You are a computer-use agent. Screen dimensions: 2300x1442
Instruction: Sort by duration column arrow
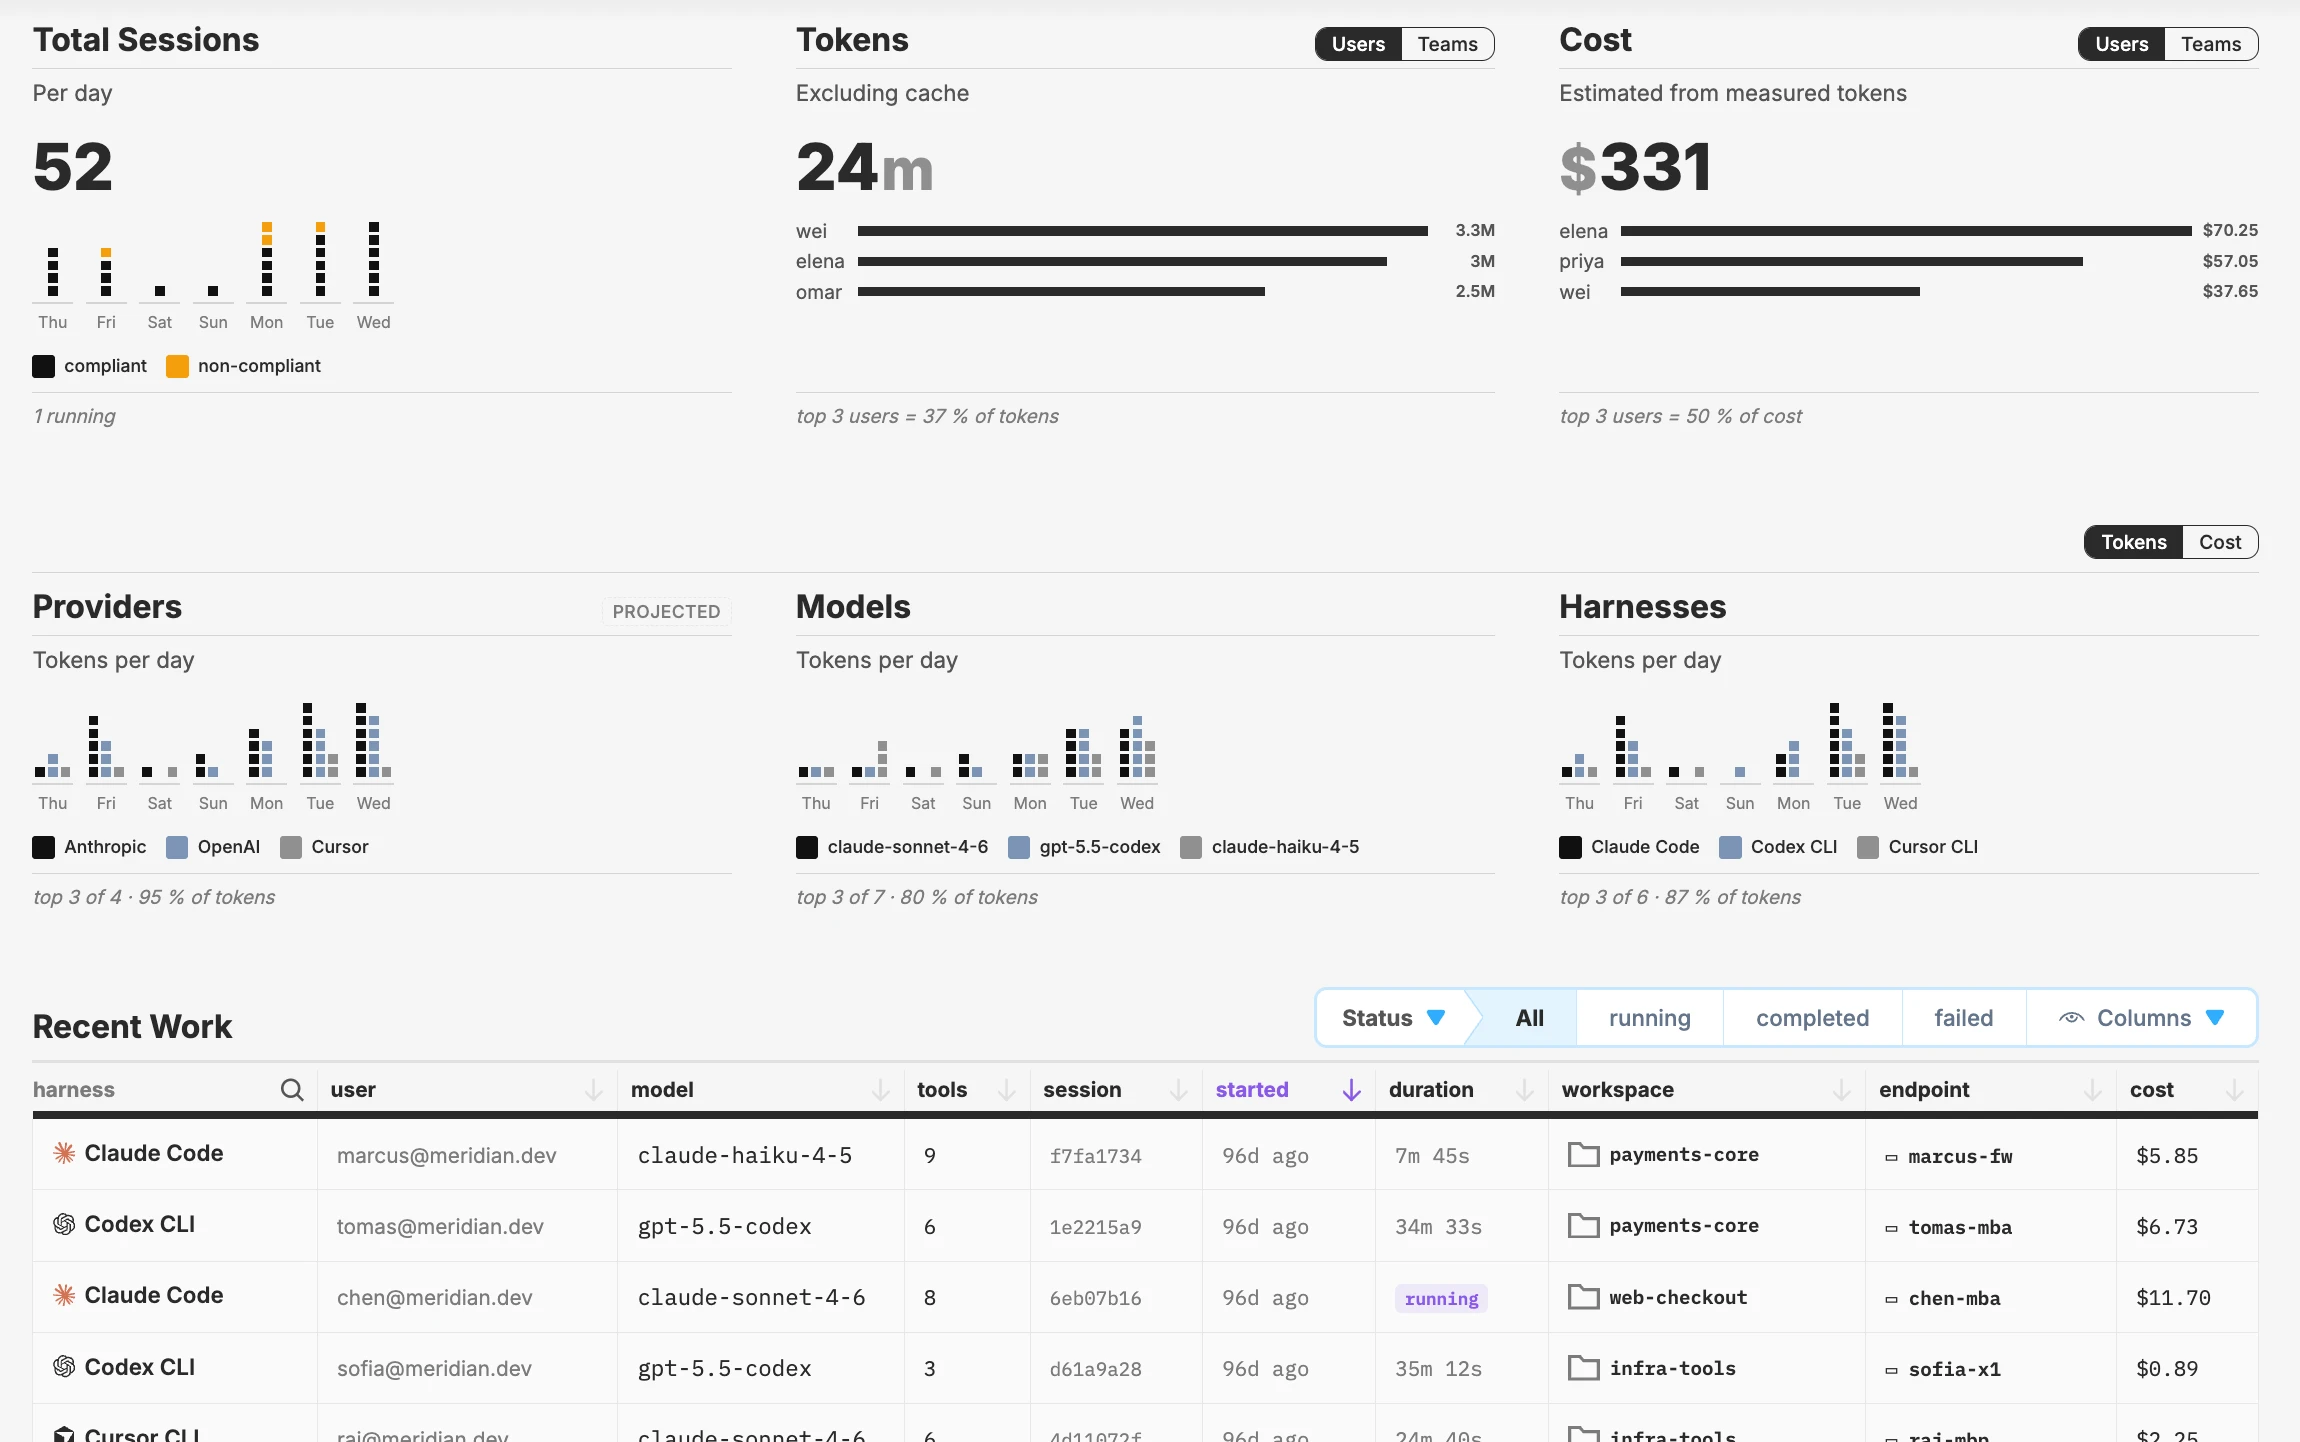tap(1525, 1090)
